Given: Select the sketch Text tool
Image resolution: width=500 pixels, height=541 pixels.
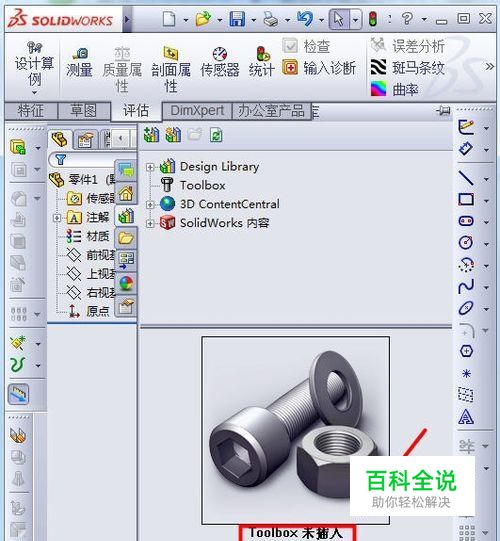Looking at the screenshot, I should click(466, 417).
